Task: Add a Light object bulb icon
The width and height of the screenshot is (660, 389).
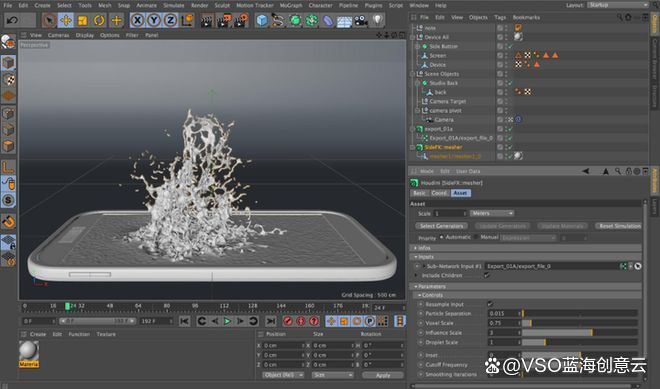Action: (378, 20)
